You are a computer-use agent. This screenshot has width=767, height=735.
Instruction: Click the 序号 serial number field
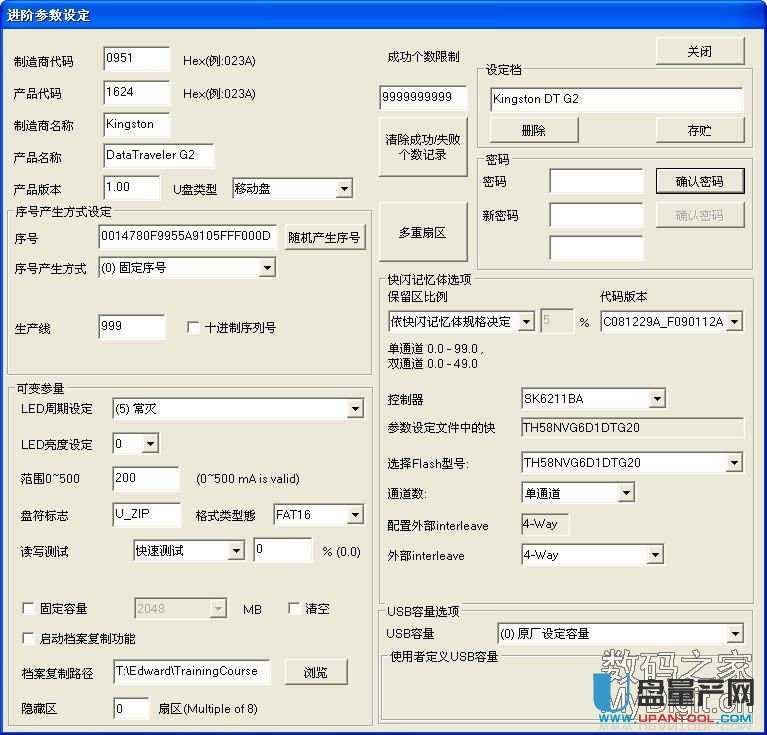point(188,237)
